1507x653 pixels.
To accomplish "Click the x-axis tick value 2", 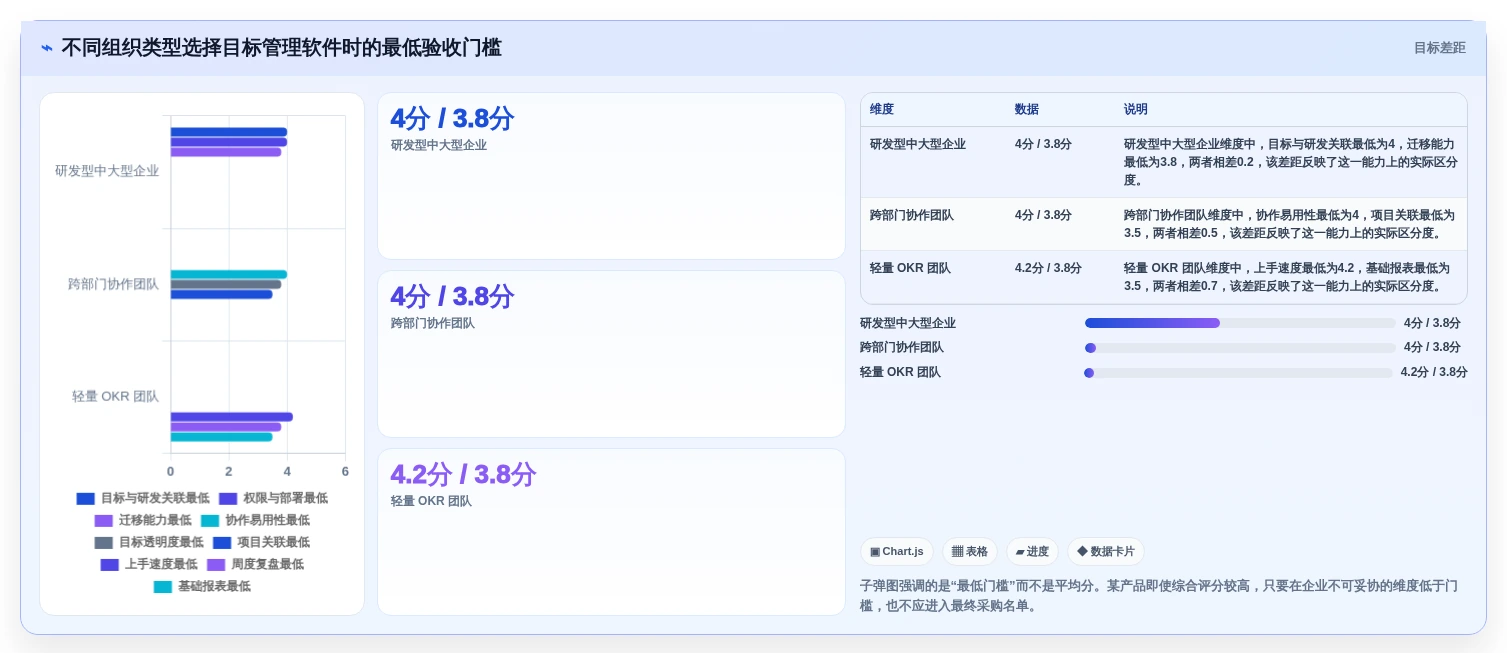I will [228, 471].
